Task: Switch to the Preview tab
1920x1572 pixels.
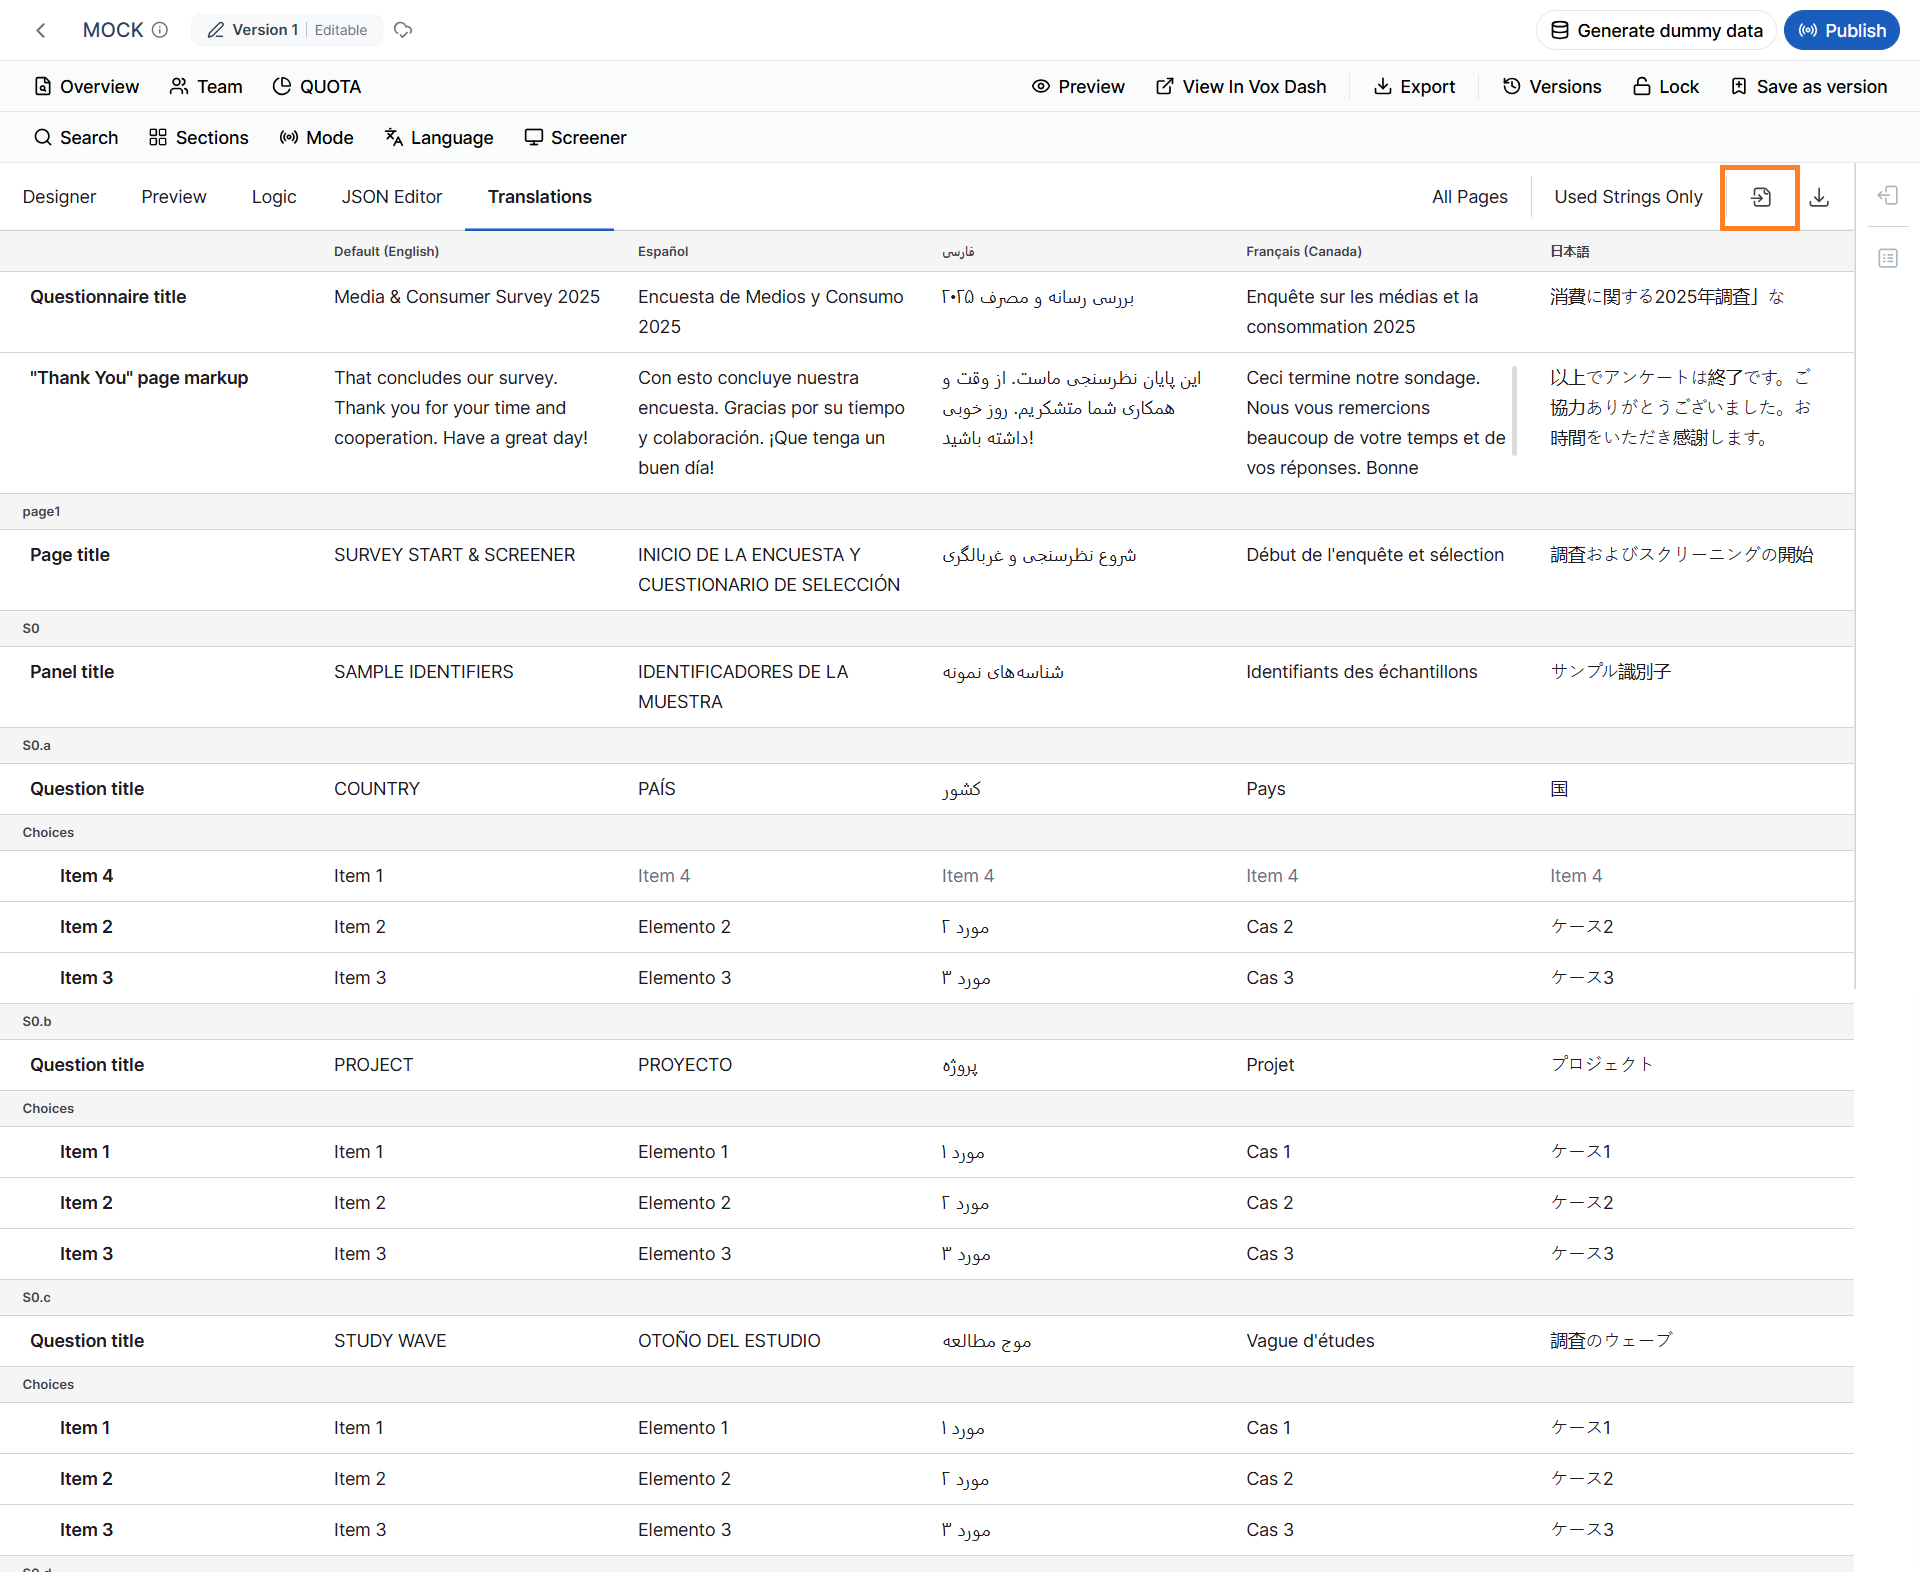Action: coord(174,197)
